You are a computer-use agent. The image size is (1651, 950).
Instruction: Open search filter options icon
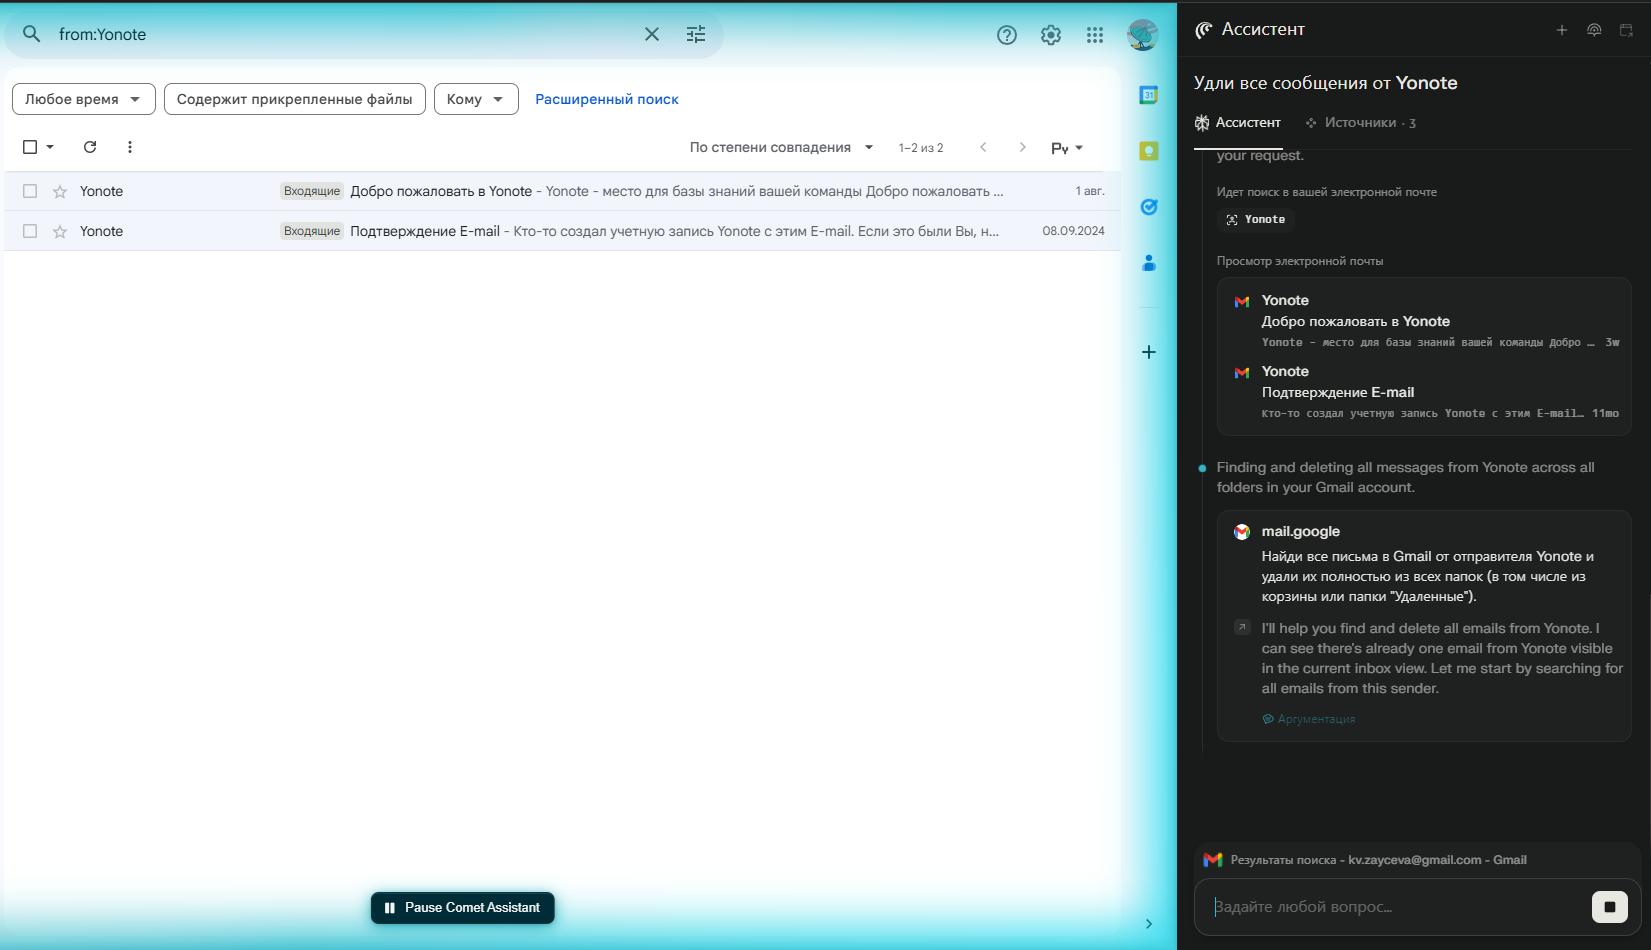pos(696,34)
